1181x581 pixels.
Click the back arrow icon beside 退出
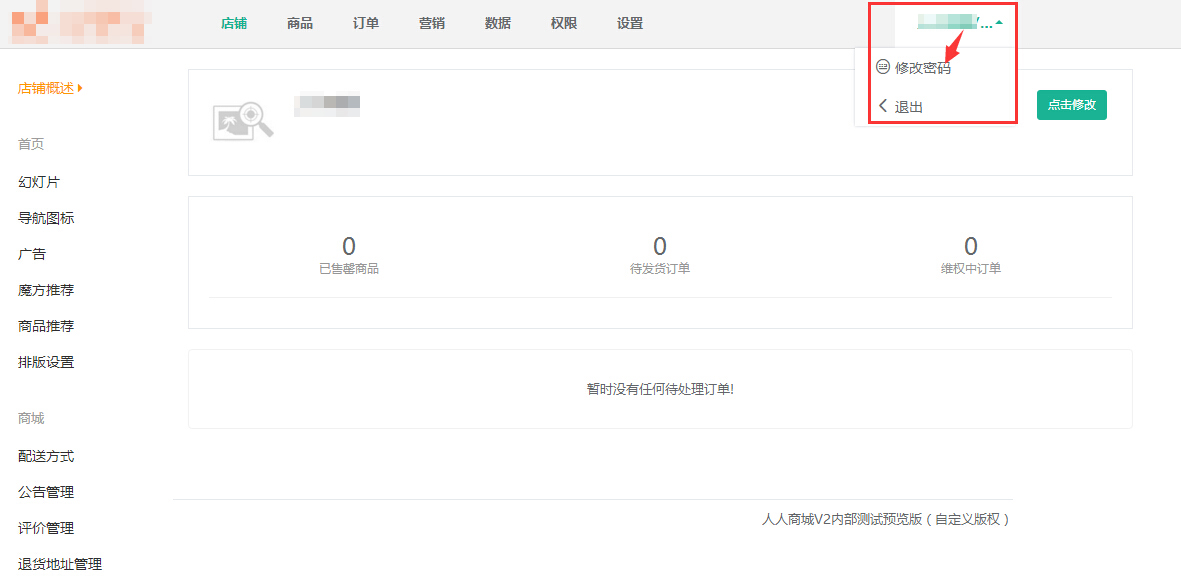[882, 106]
